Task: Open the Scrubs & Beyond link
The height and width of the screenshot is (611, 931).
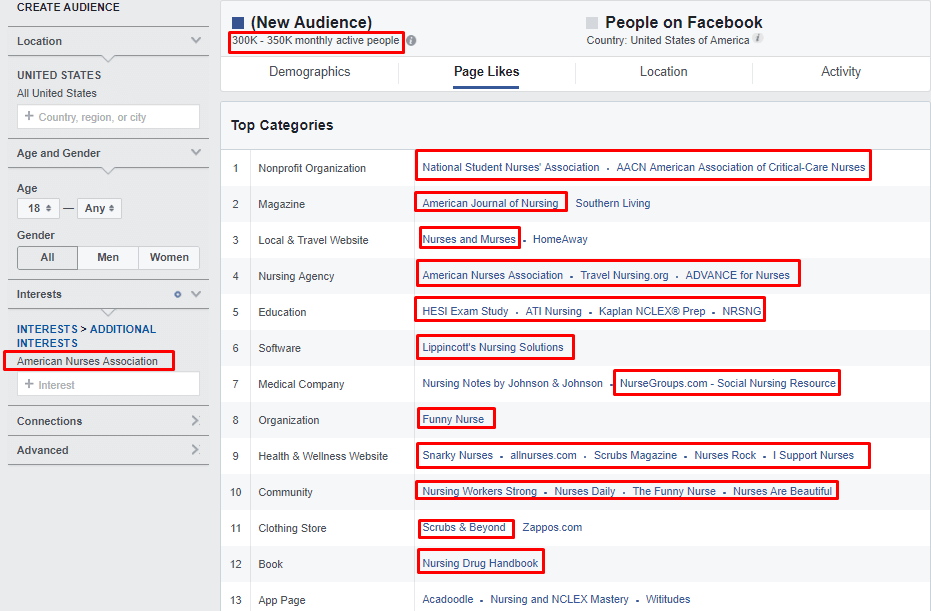Action: [464, 527]
